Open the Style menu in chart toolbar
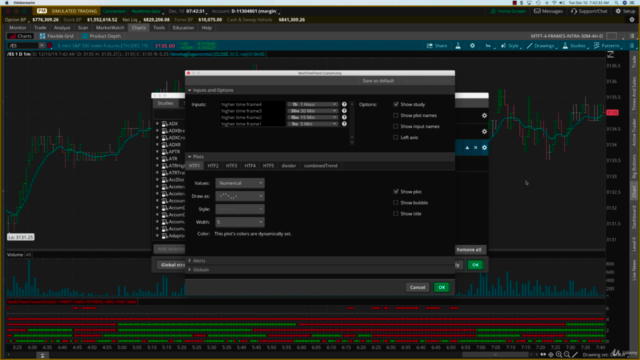Viewport: 640px width, 360px height. coord(510,46)
